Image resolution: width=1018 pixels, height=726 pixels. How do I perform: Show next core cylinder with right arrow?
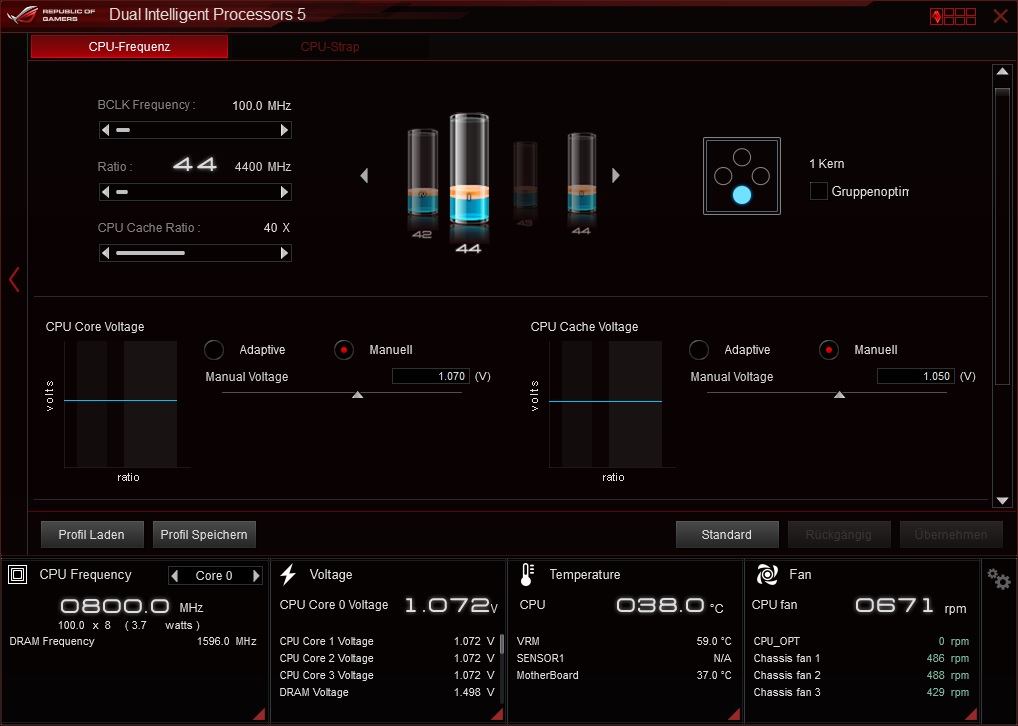[615, 175]
